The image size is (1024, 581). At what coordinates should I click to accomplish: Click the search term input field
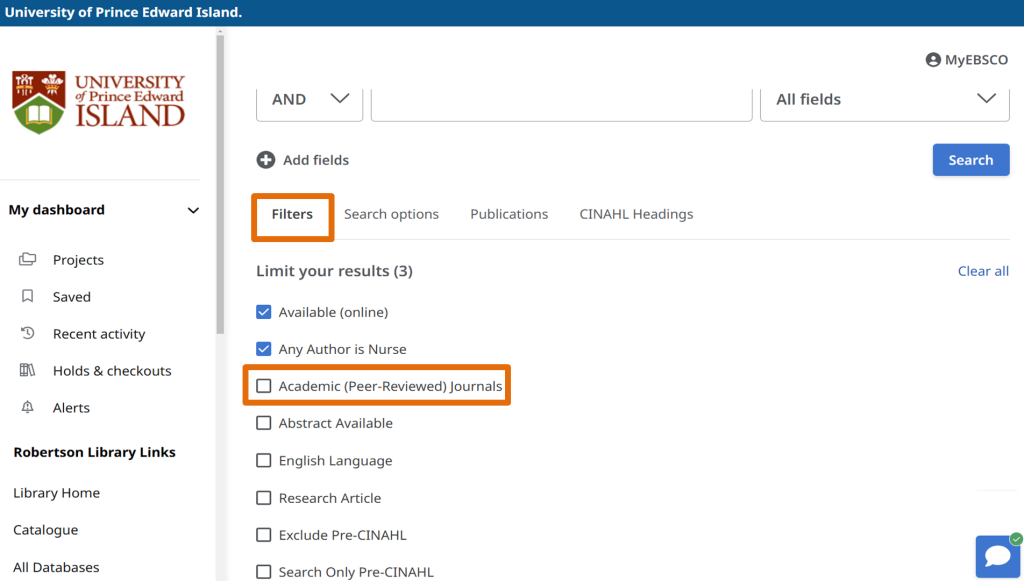point(561,100)
